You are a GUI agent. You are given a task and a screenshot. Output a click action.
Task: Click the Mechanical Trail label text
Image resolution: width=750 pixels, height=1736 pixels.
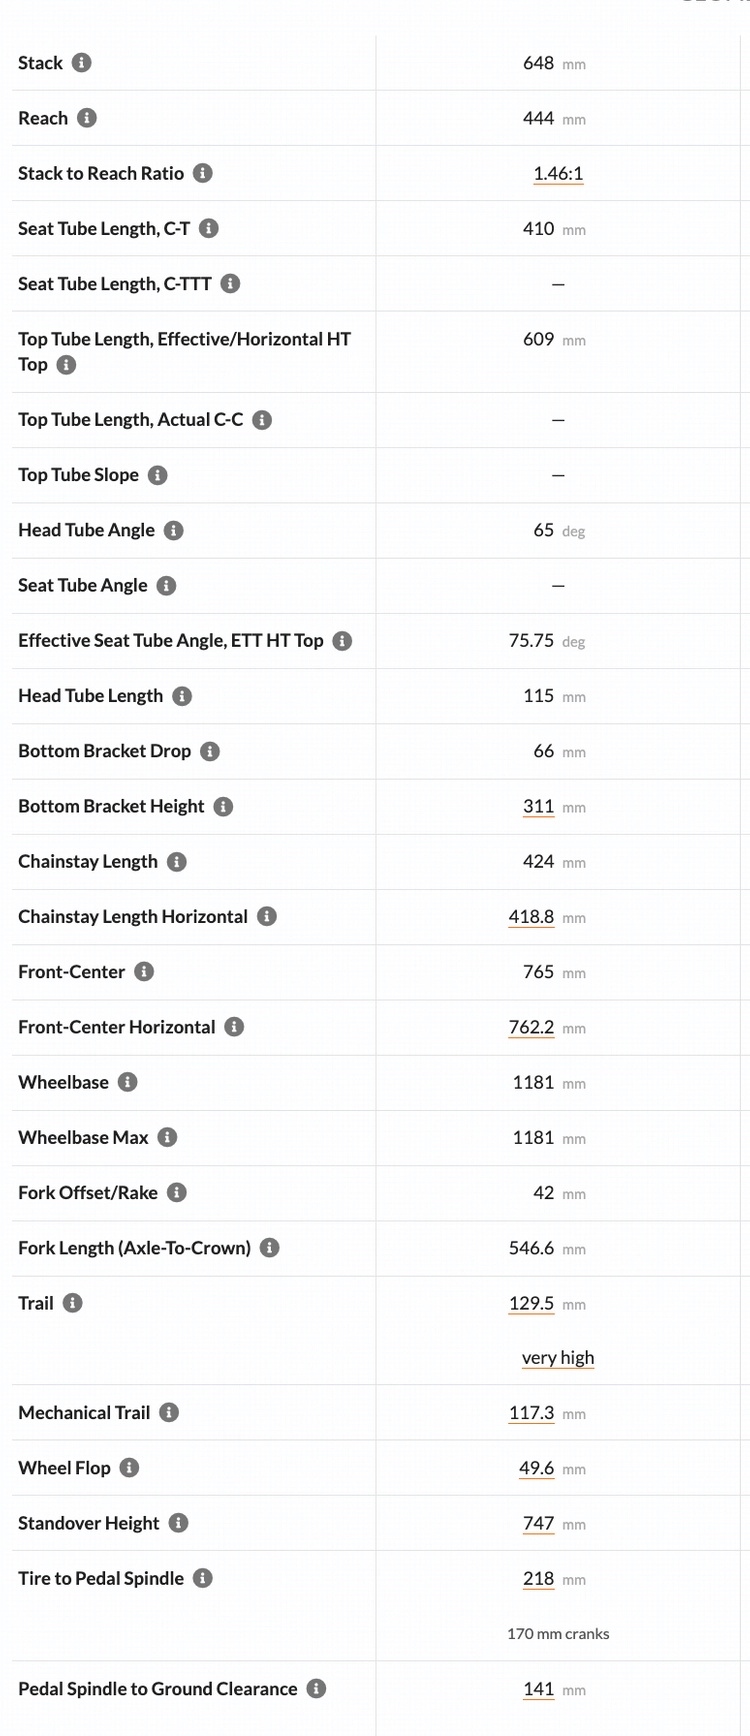coord(84,1413)
